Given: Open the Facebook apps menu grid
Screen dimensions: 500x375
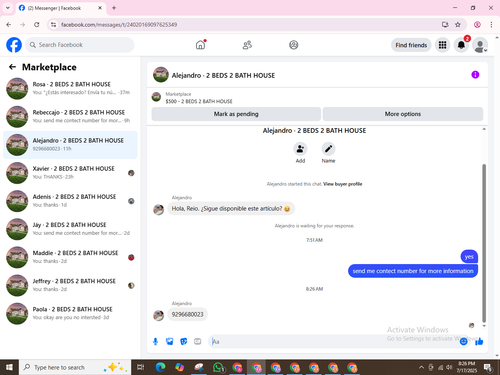Looking at the screenshot, I should pos(442,45).
